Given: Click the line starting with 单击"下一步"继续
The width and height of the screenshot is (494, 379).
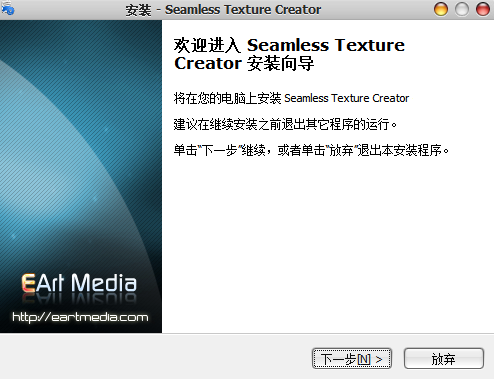Looking at the screenshot, I should click(x=311, y=150).
